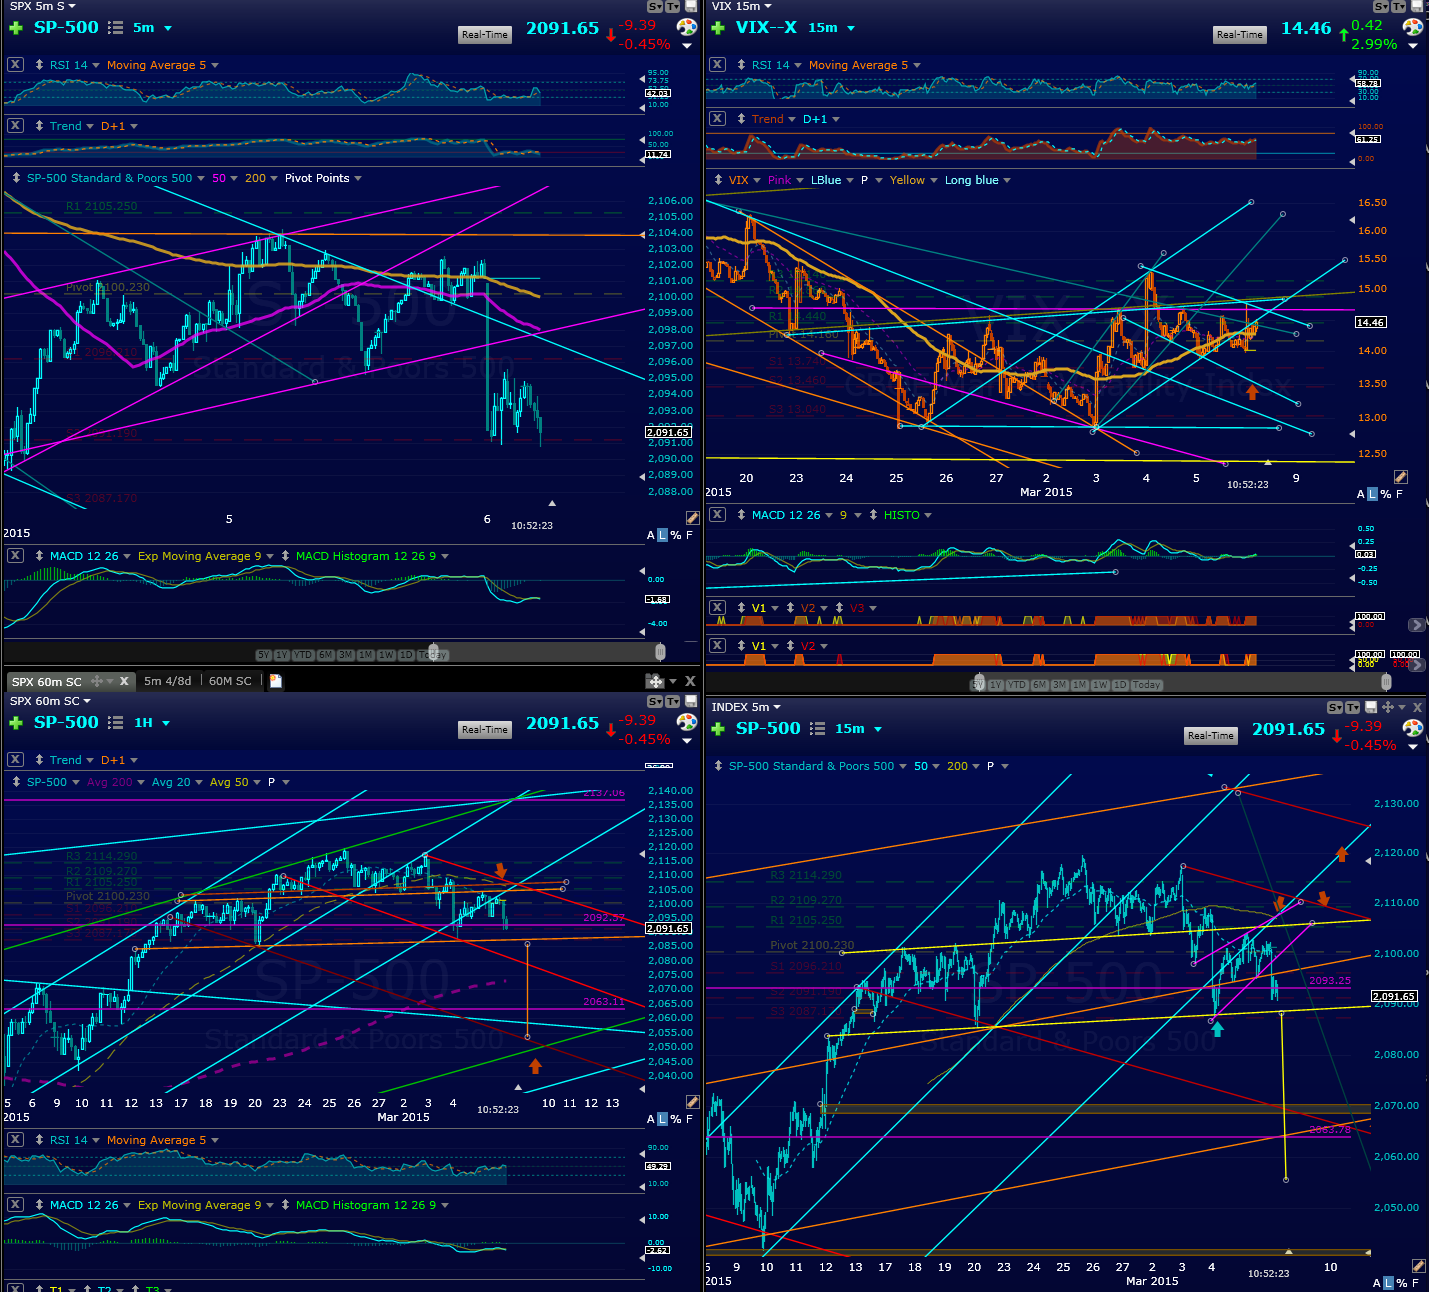Remove the Trend study in SPX 5m panel
Viewport: 1429px width, 1292px height.
(x=15, y=125)
